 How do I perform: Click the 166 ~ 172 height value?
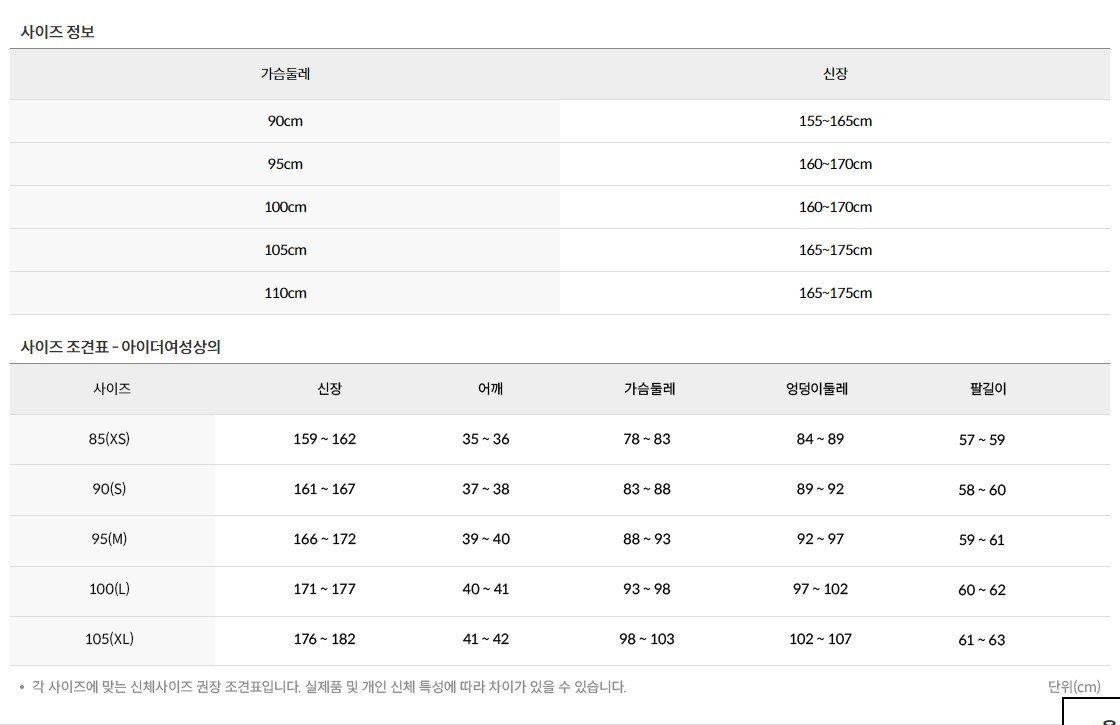click(324, 539)
